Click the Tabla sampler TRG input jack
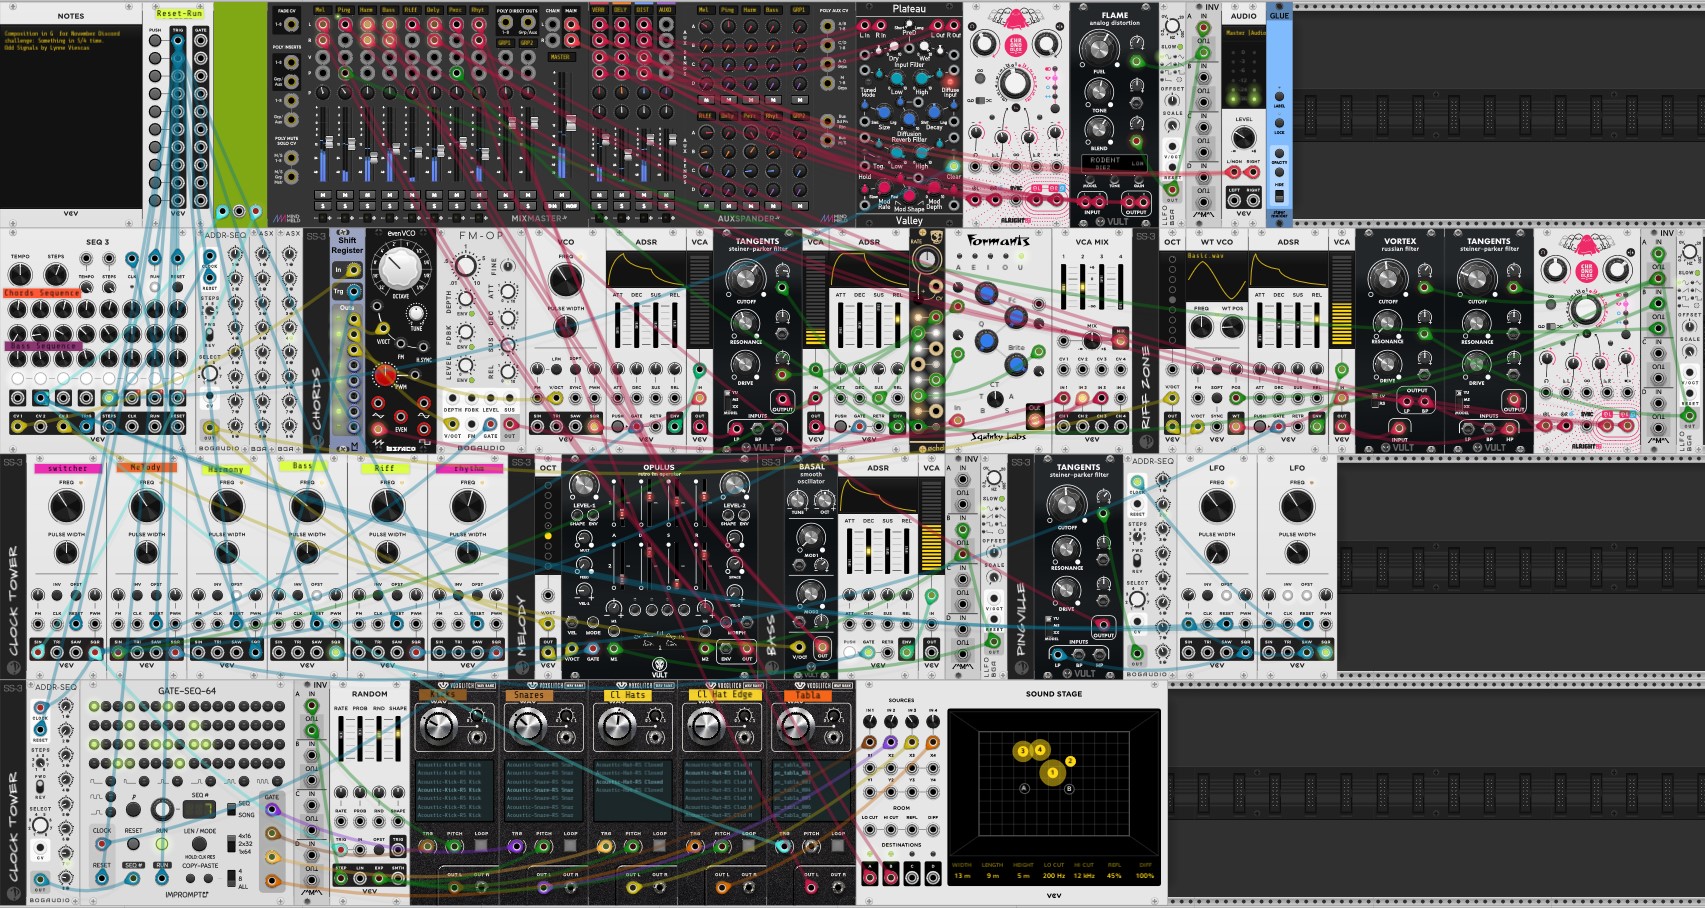1705x908 pixels. (x=784, y=846)
